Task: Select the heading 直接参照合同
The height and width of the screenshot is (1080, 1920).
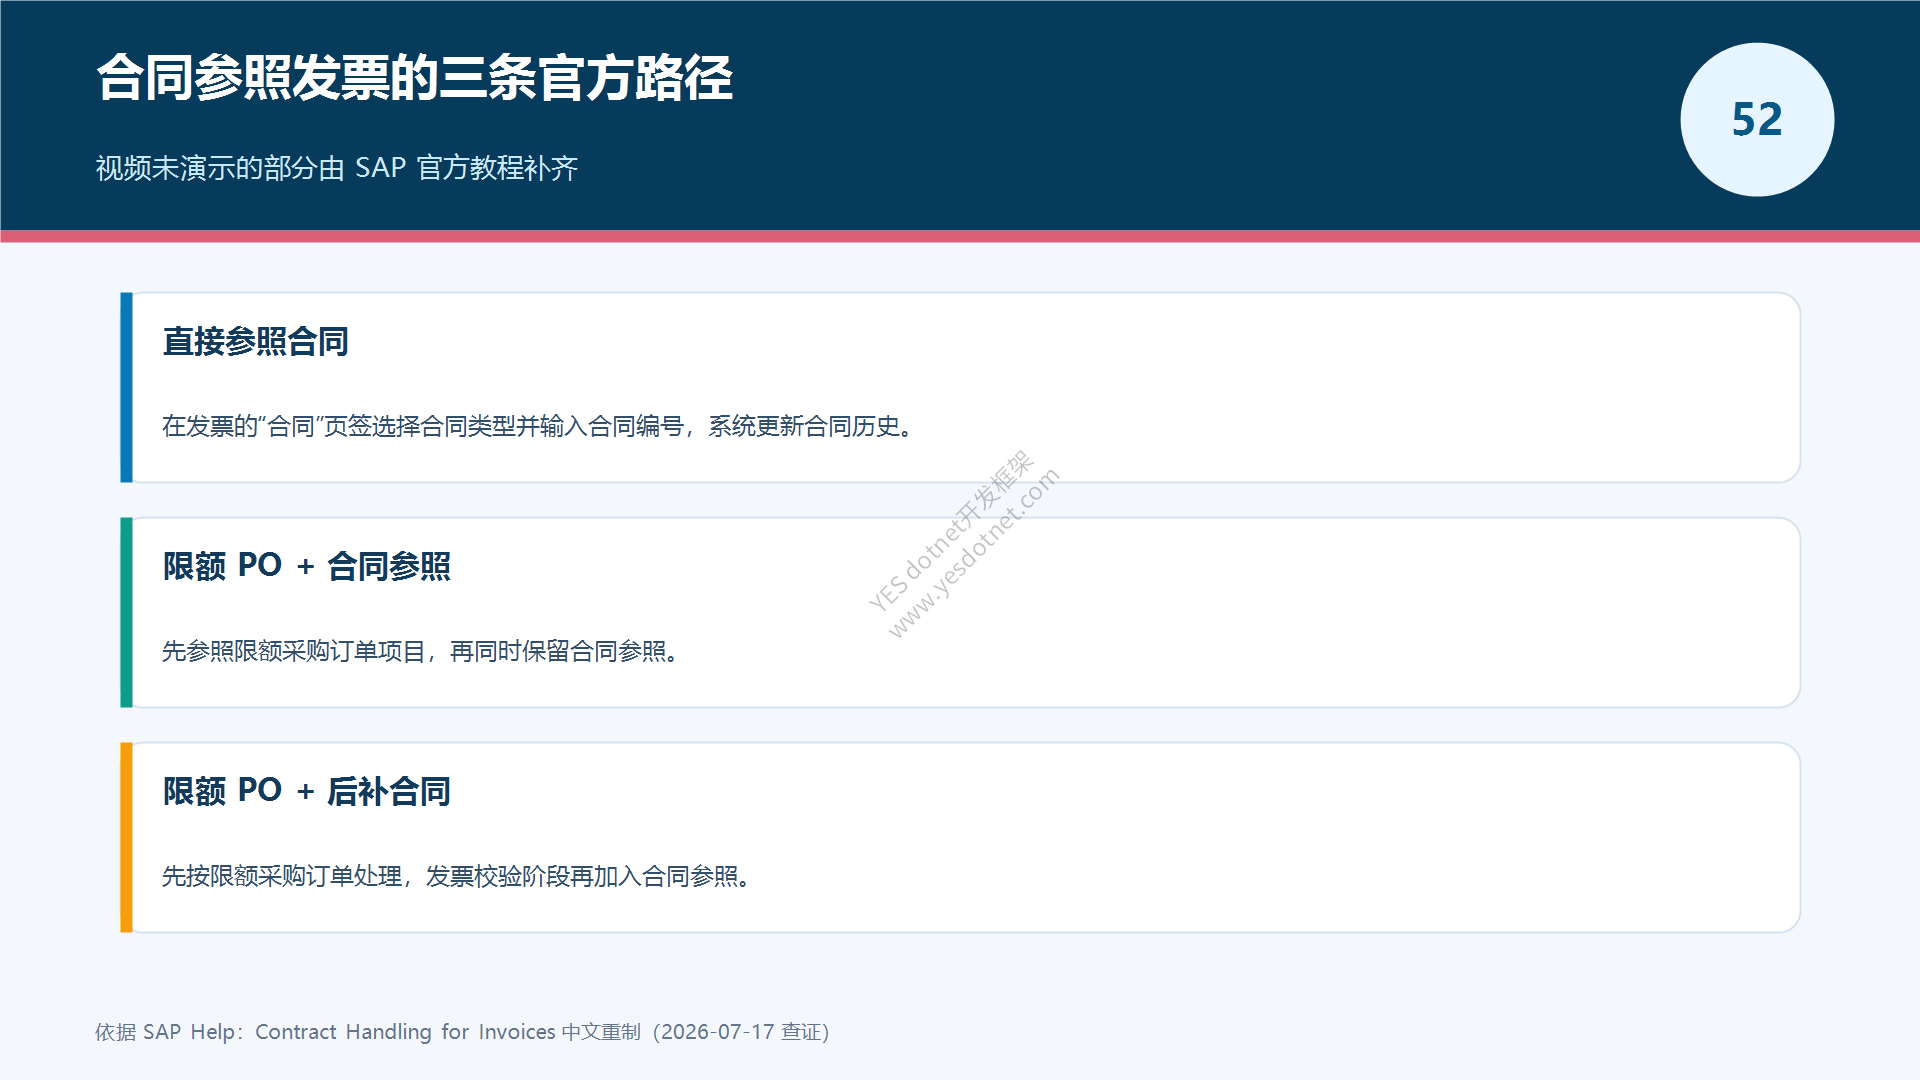Action: 256,342
